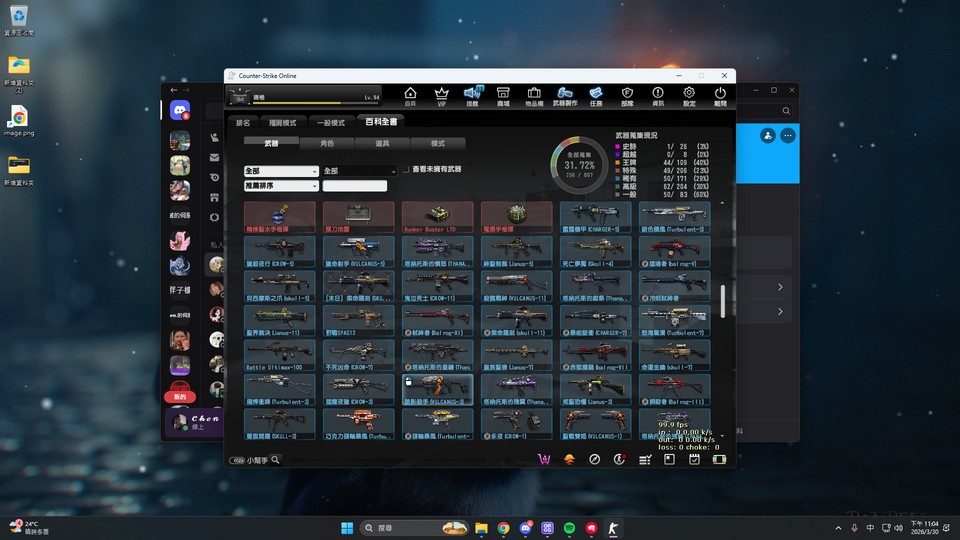
Task: Open 武器製作 weapon crafting icon
Action: [x=565, y=96]
